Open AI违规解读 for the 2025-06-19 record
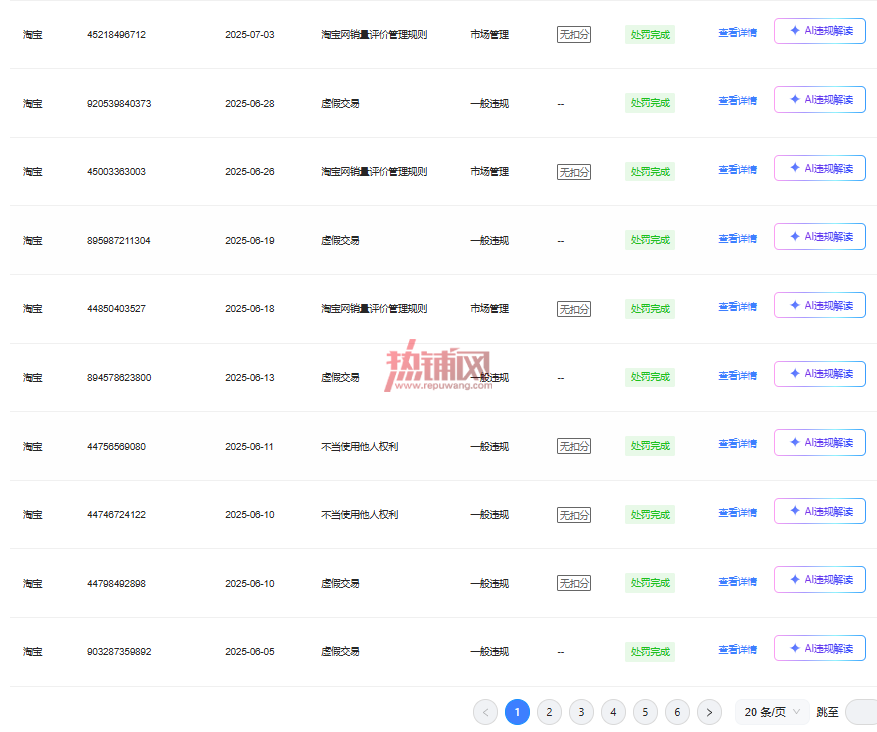 point(820,237)
